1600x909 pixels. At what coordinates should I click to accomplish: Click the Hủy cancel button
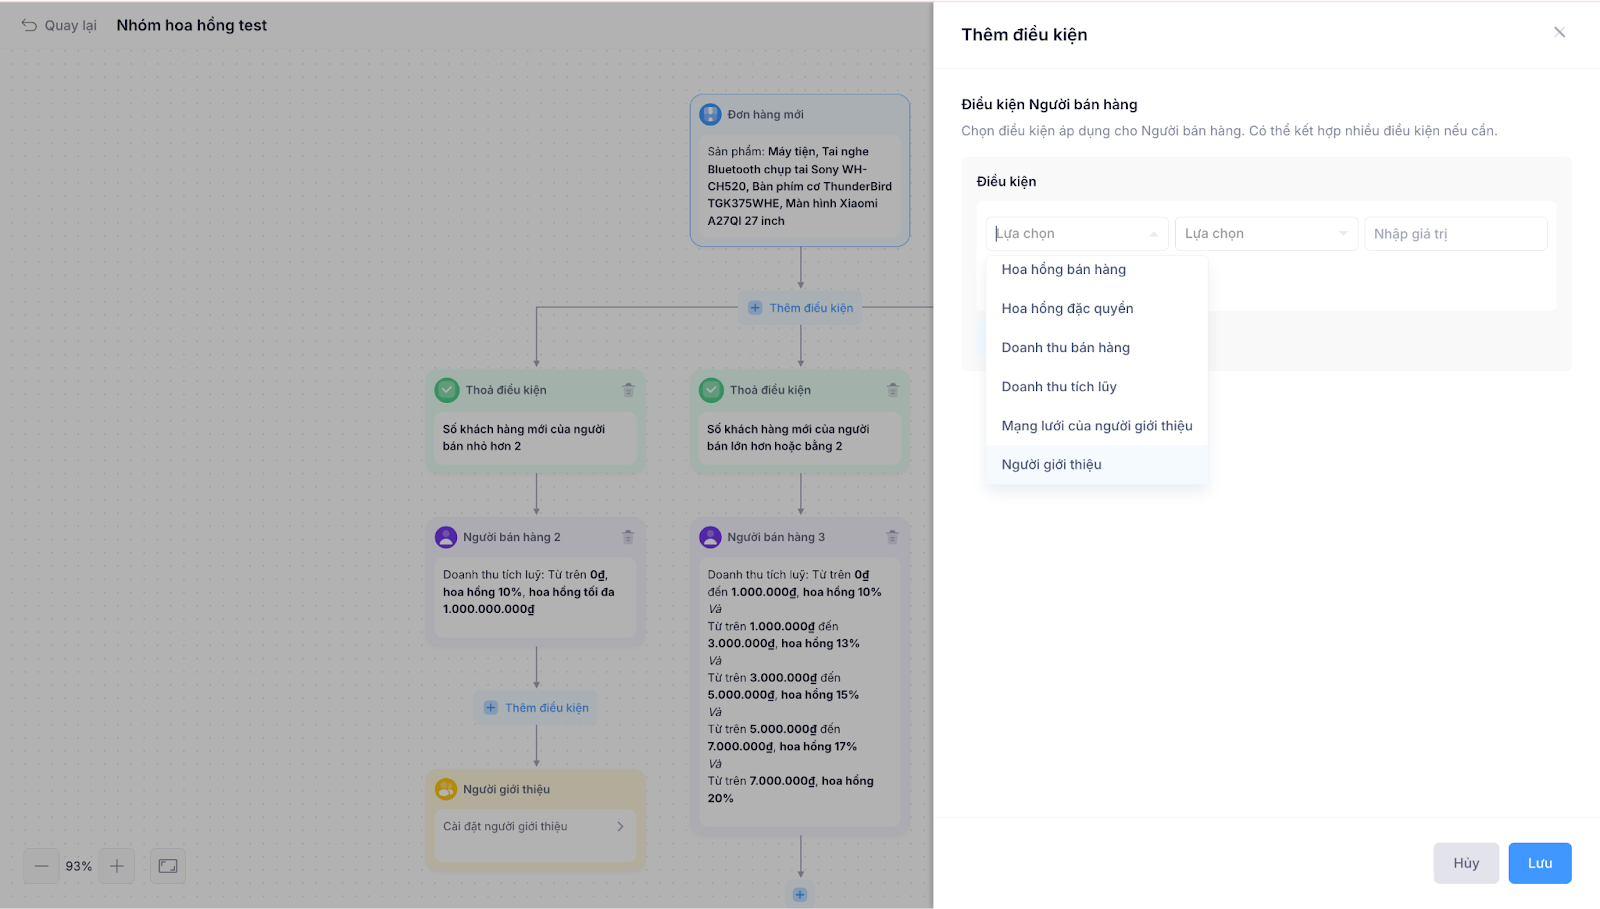[1466, 863]
